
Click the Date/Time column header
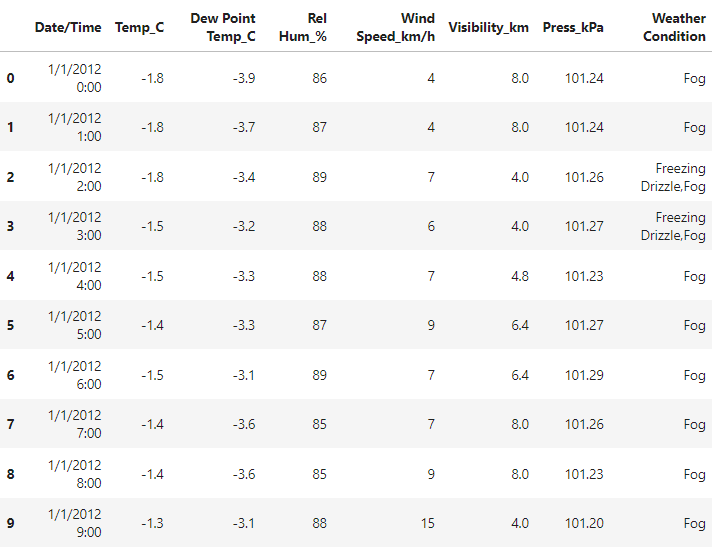68,27
